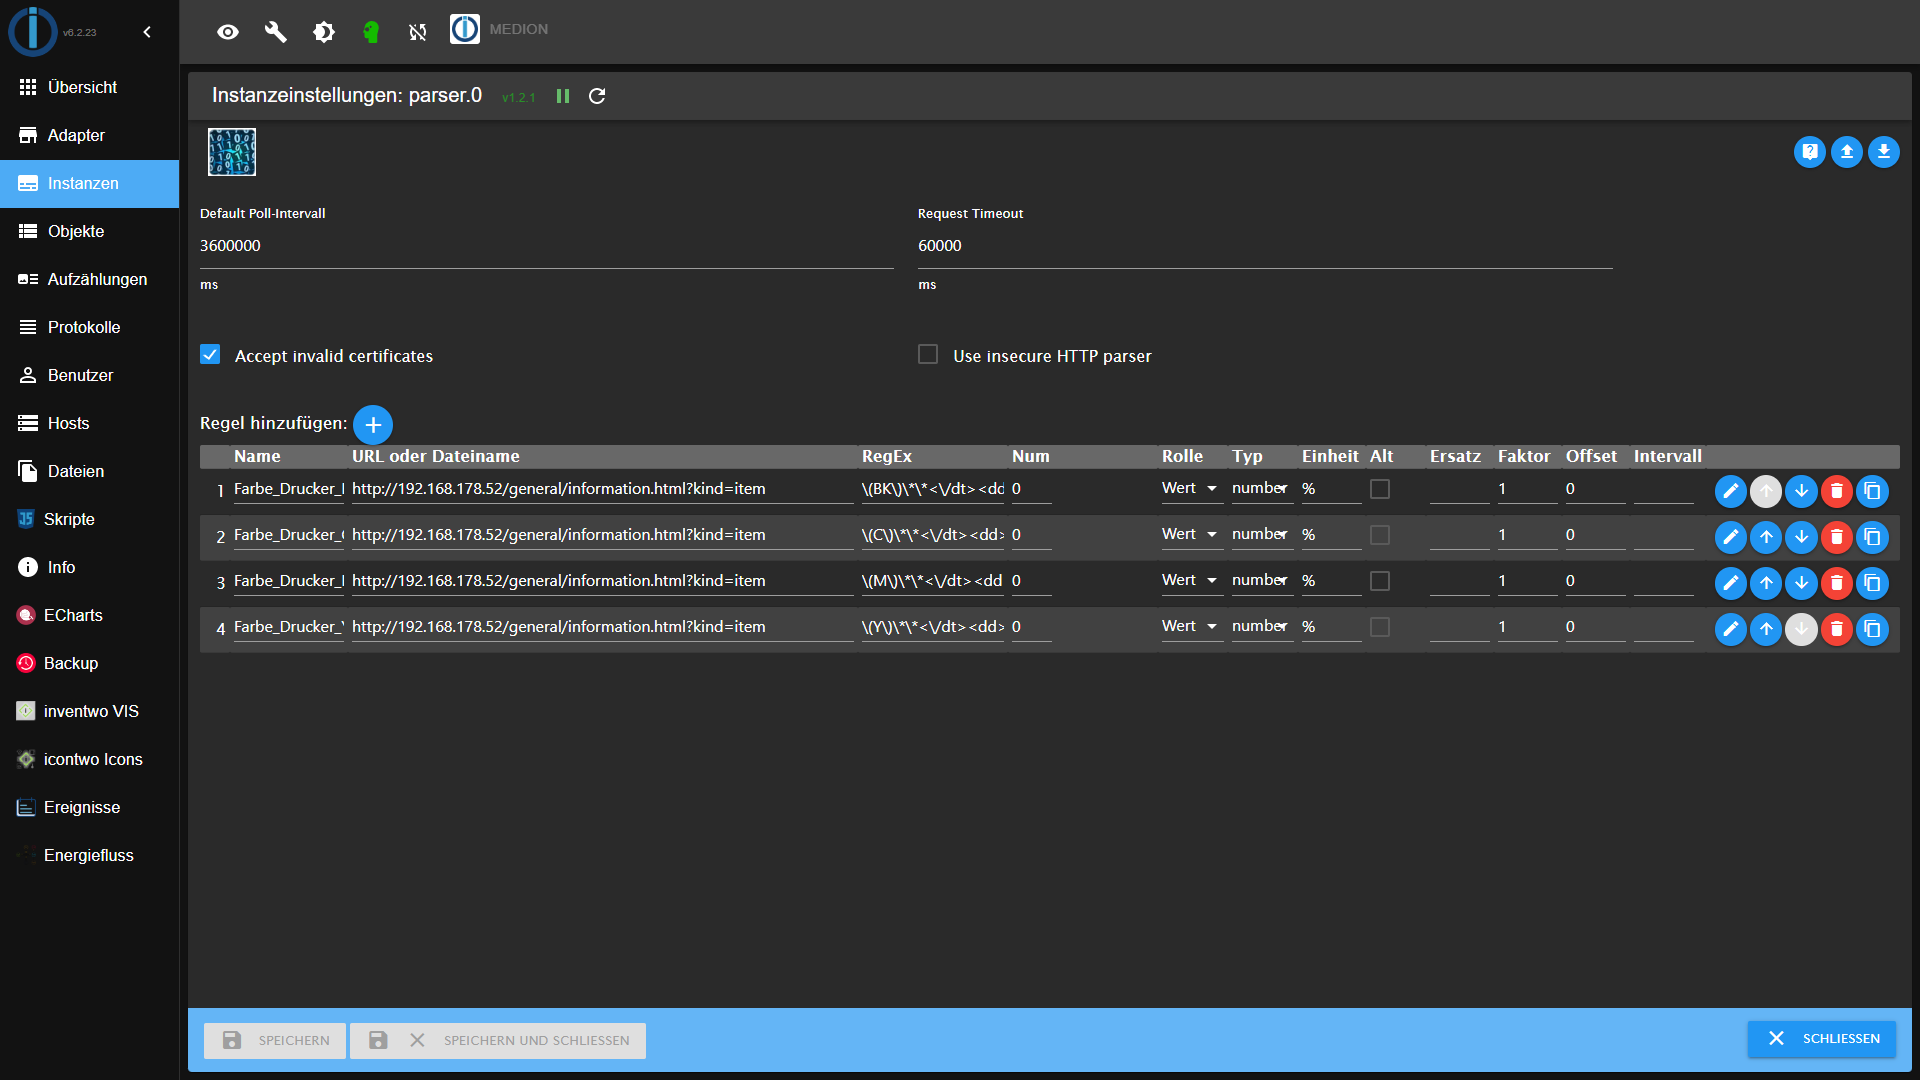Duplicate rule 2
The height and width of the screenshot is (1080, 1920).
tap(1873, 537)
